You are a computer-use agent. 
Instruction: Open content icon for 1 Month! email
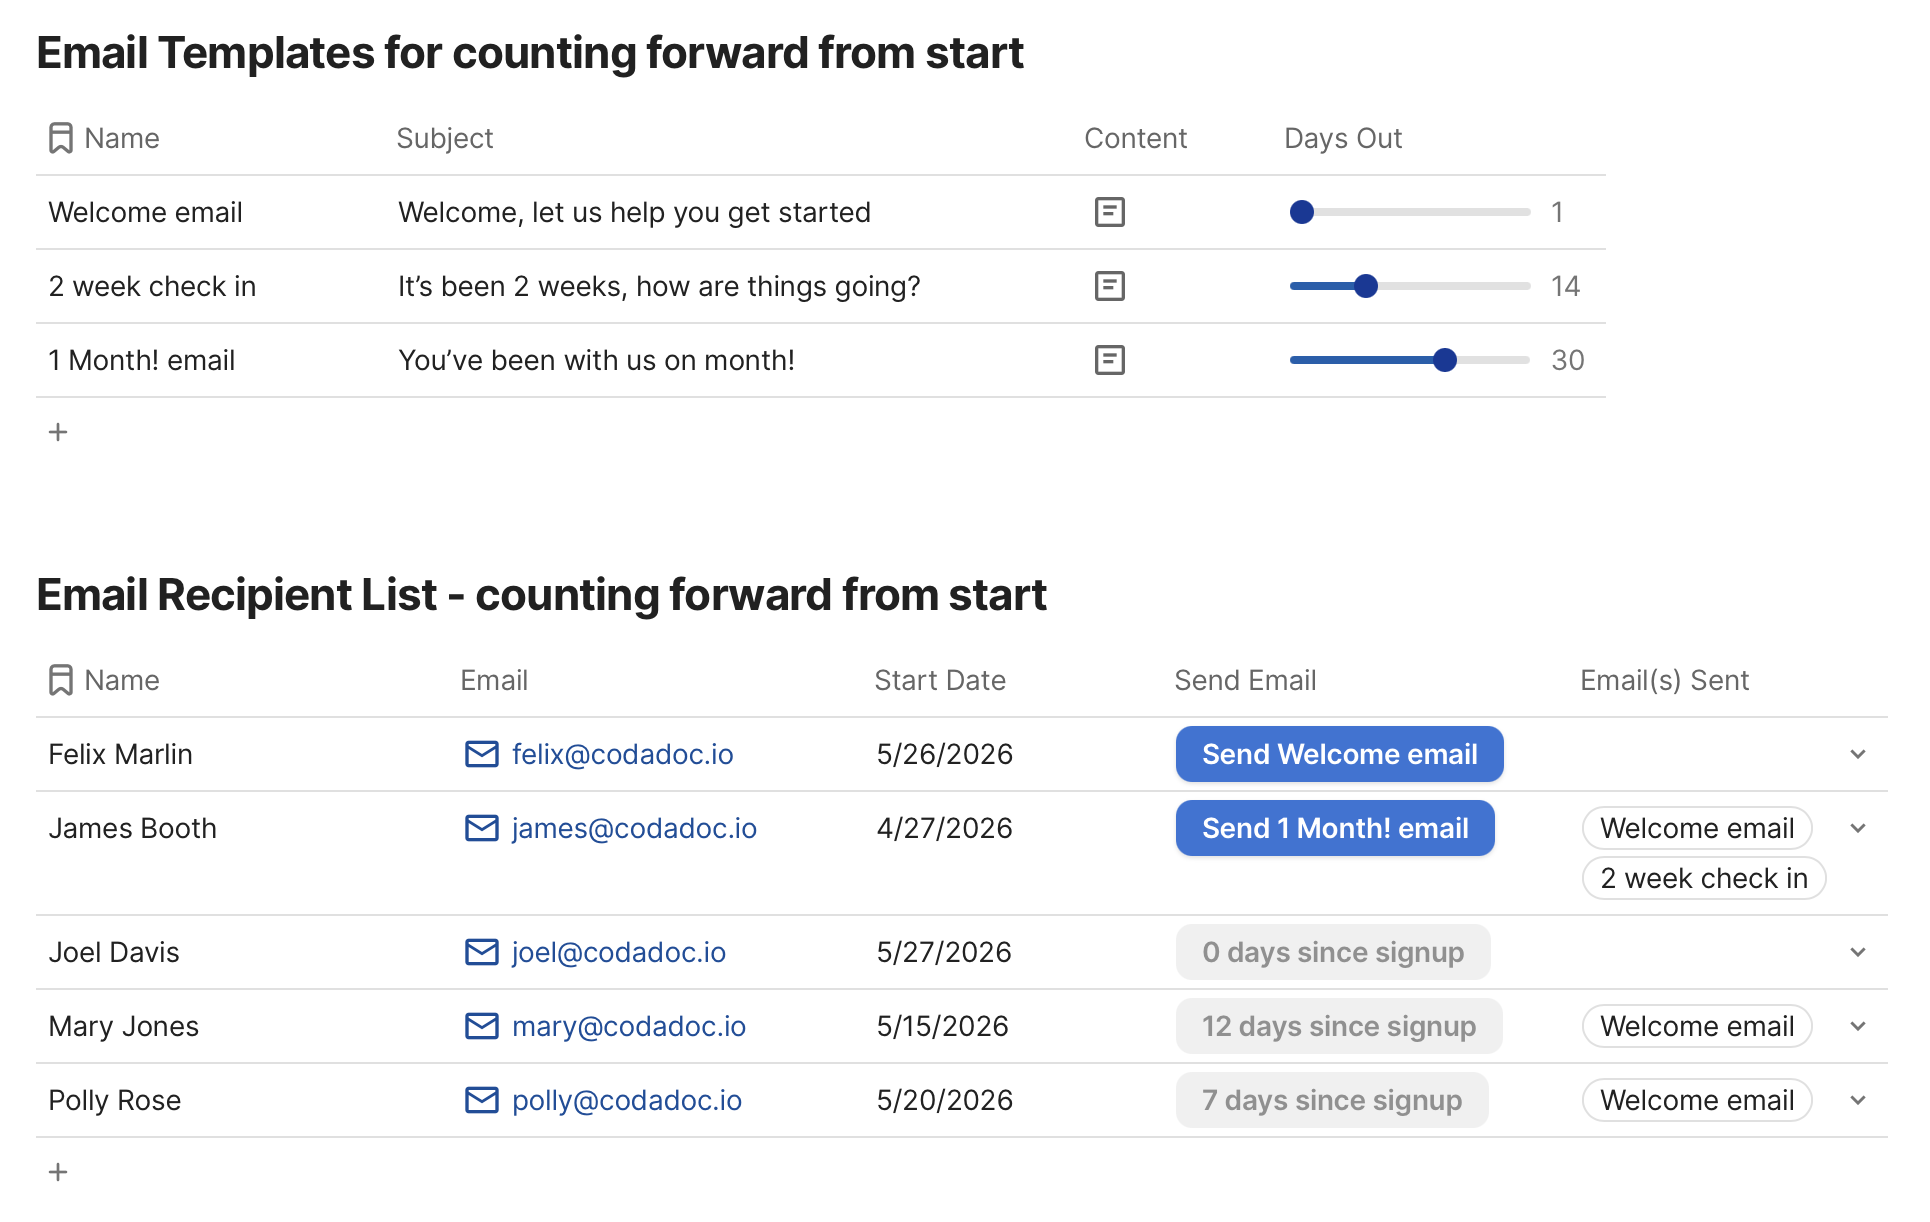click(x=1109, y=360)
